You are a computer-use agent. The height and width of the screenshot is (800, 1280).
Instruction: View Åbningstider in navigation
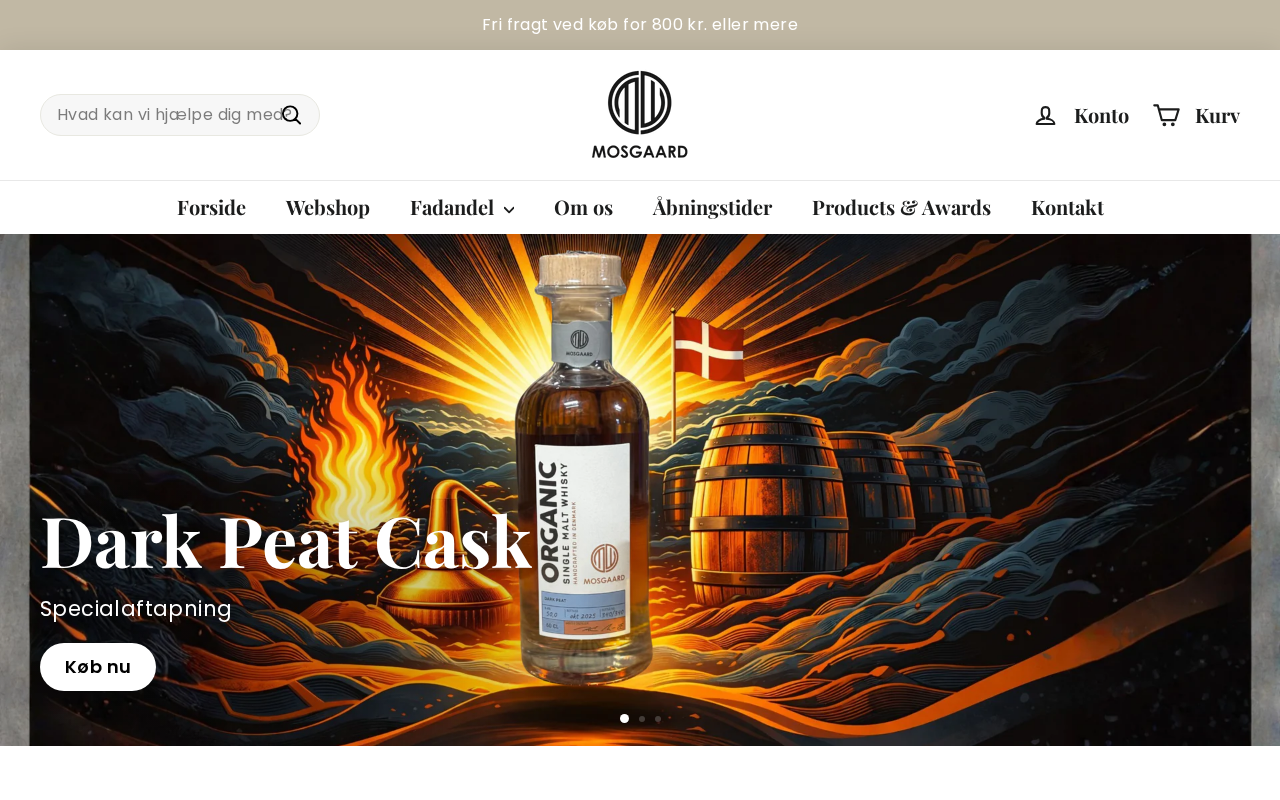point(712,208)
